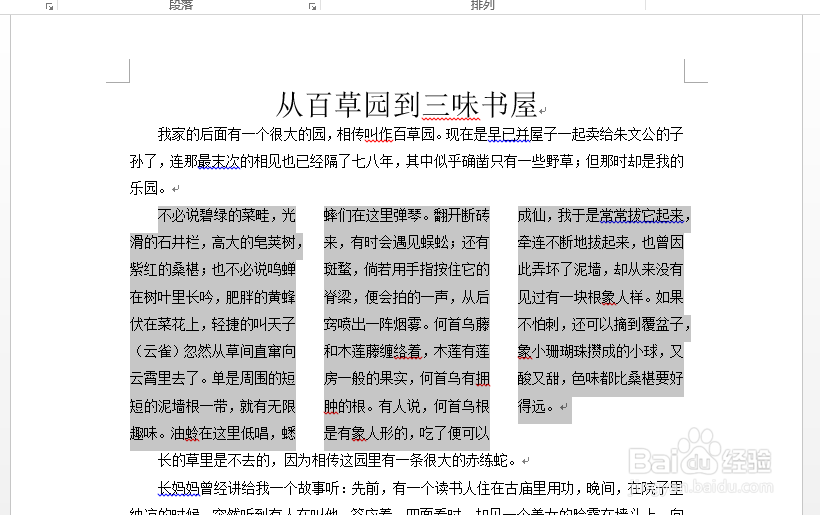This screenshot has height=515, width=820.
Task: Click column text 滑的石井栏，高大的皂荚树
Action: click(x=216, y=243)
